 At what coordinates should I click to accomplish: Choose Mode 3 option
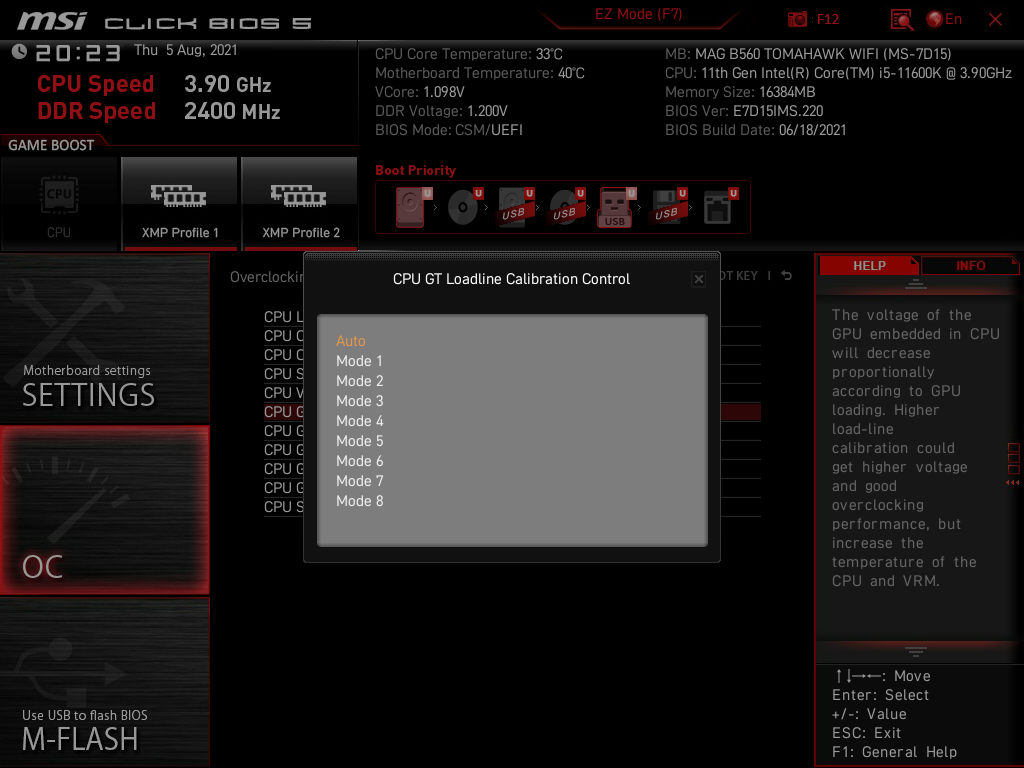tap(359, 401)
